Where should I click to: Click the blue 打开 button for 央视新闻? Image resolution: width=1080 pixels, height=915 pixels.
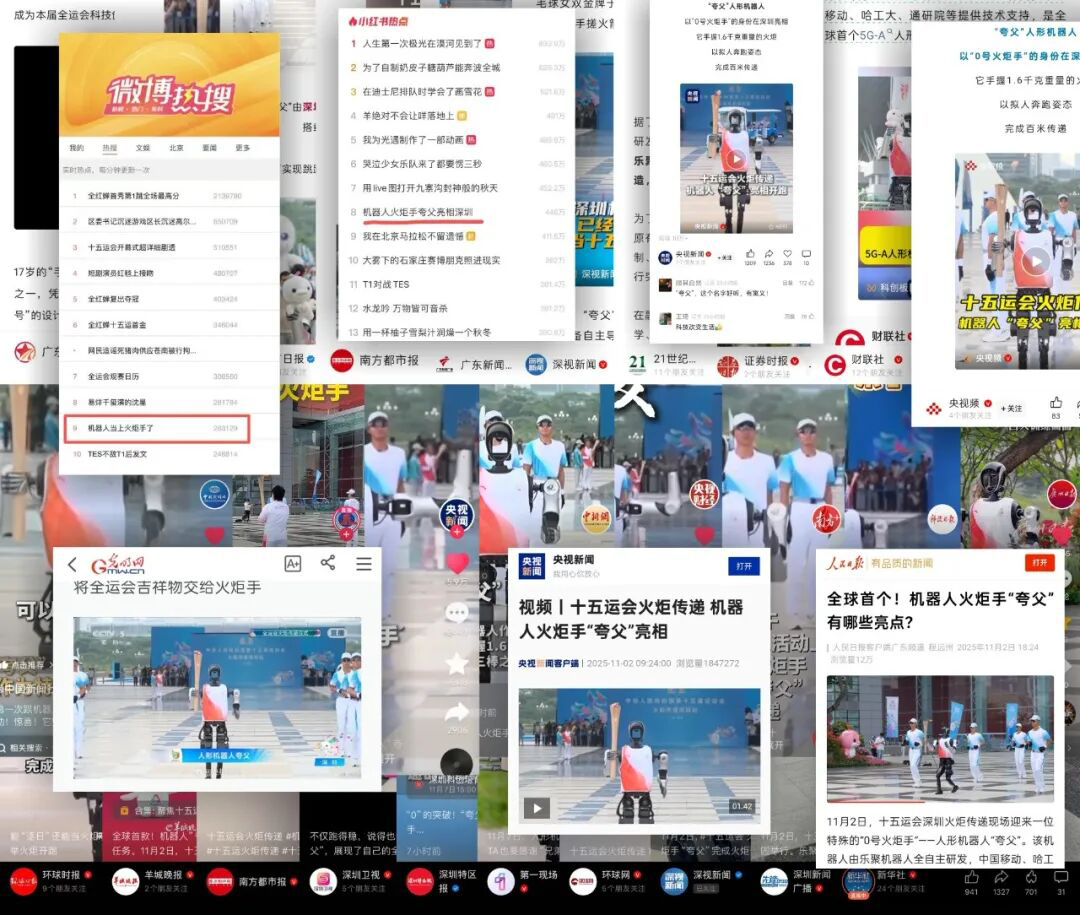coord(743,566)
